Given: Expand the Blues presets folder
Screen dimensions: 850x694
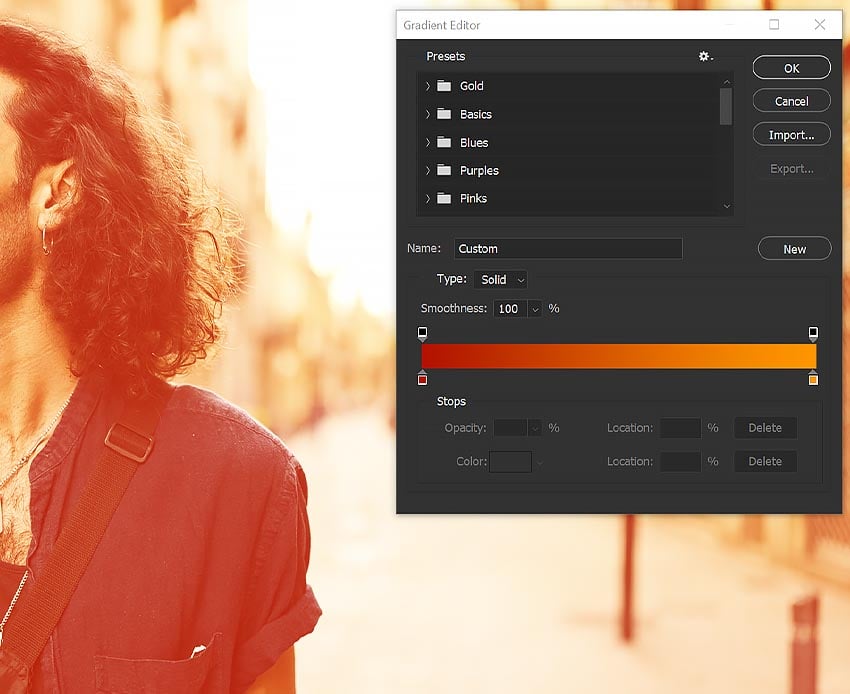Looking at the screenshot, I should tap(428, 142).
